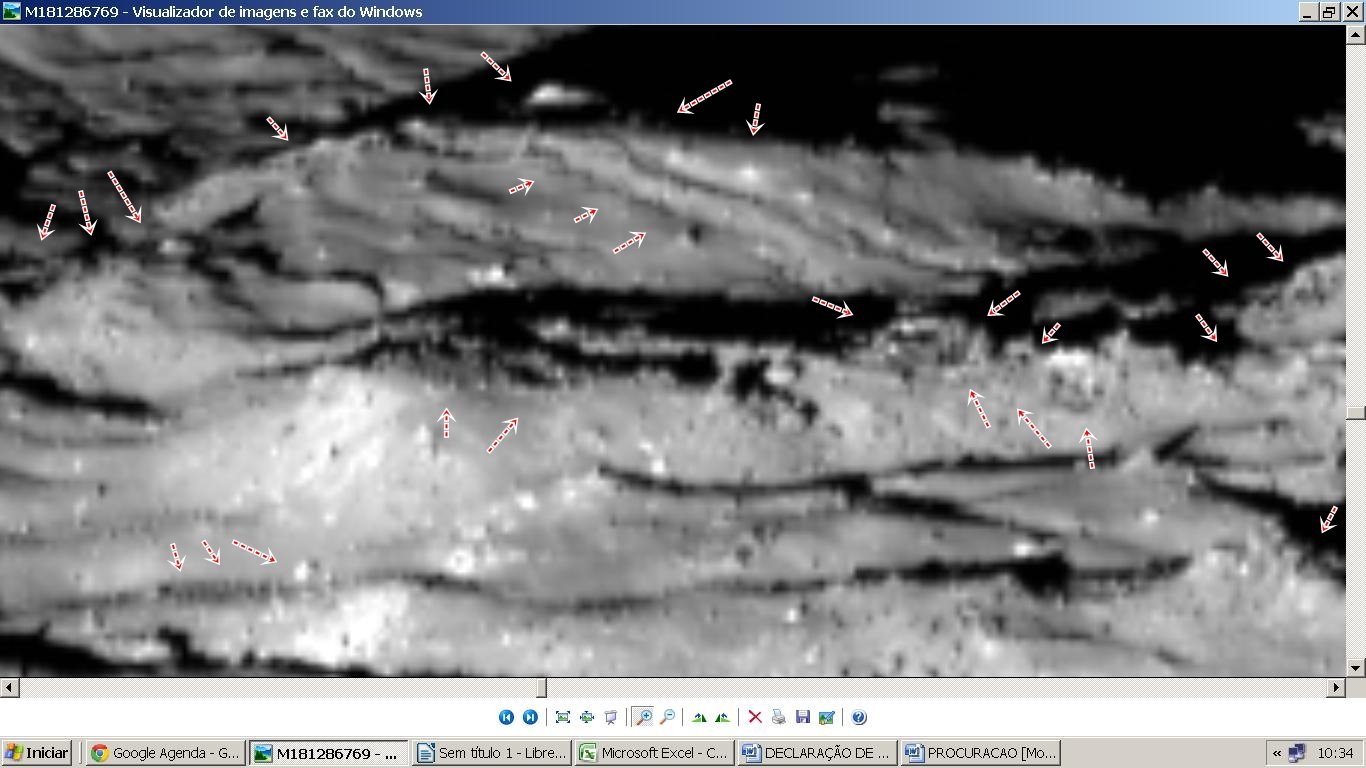Click the best fit icon
1366x768 pixels.
click(x=563, y=717)
